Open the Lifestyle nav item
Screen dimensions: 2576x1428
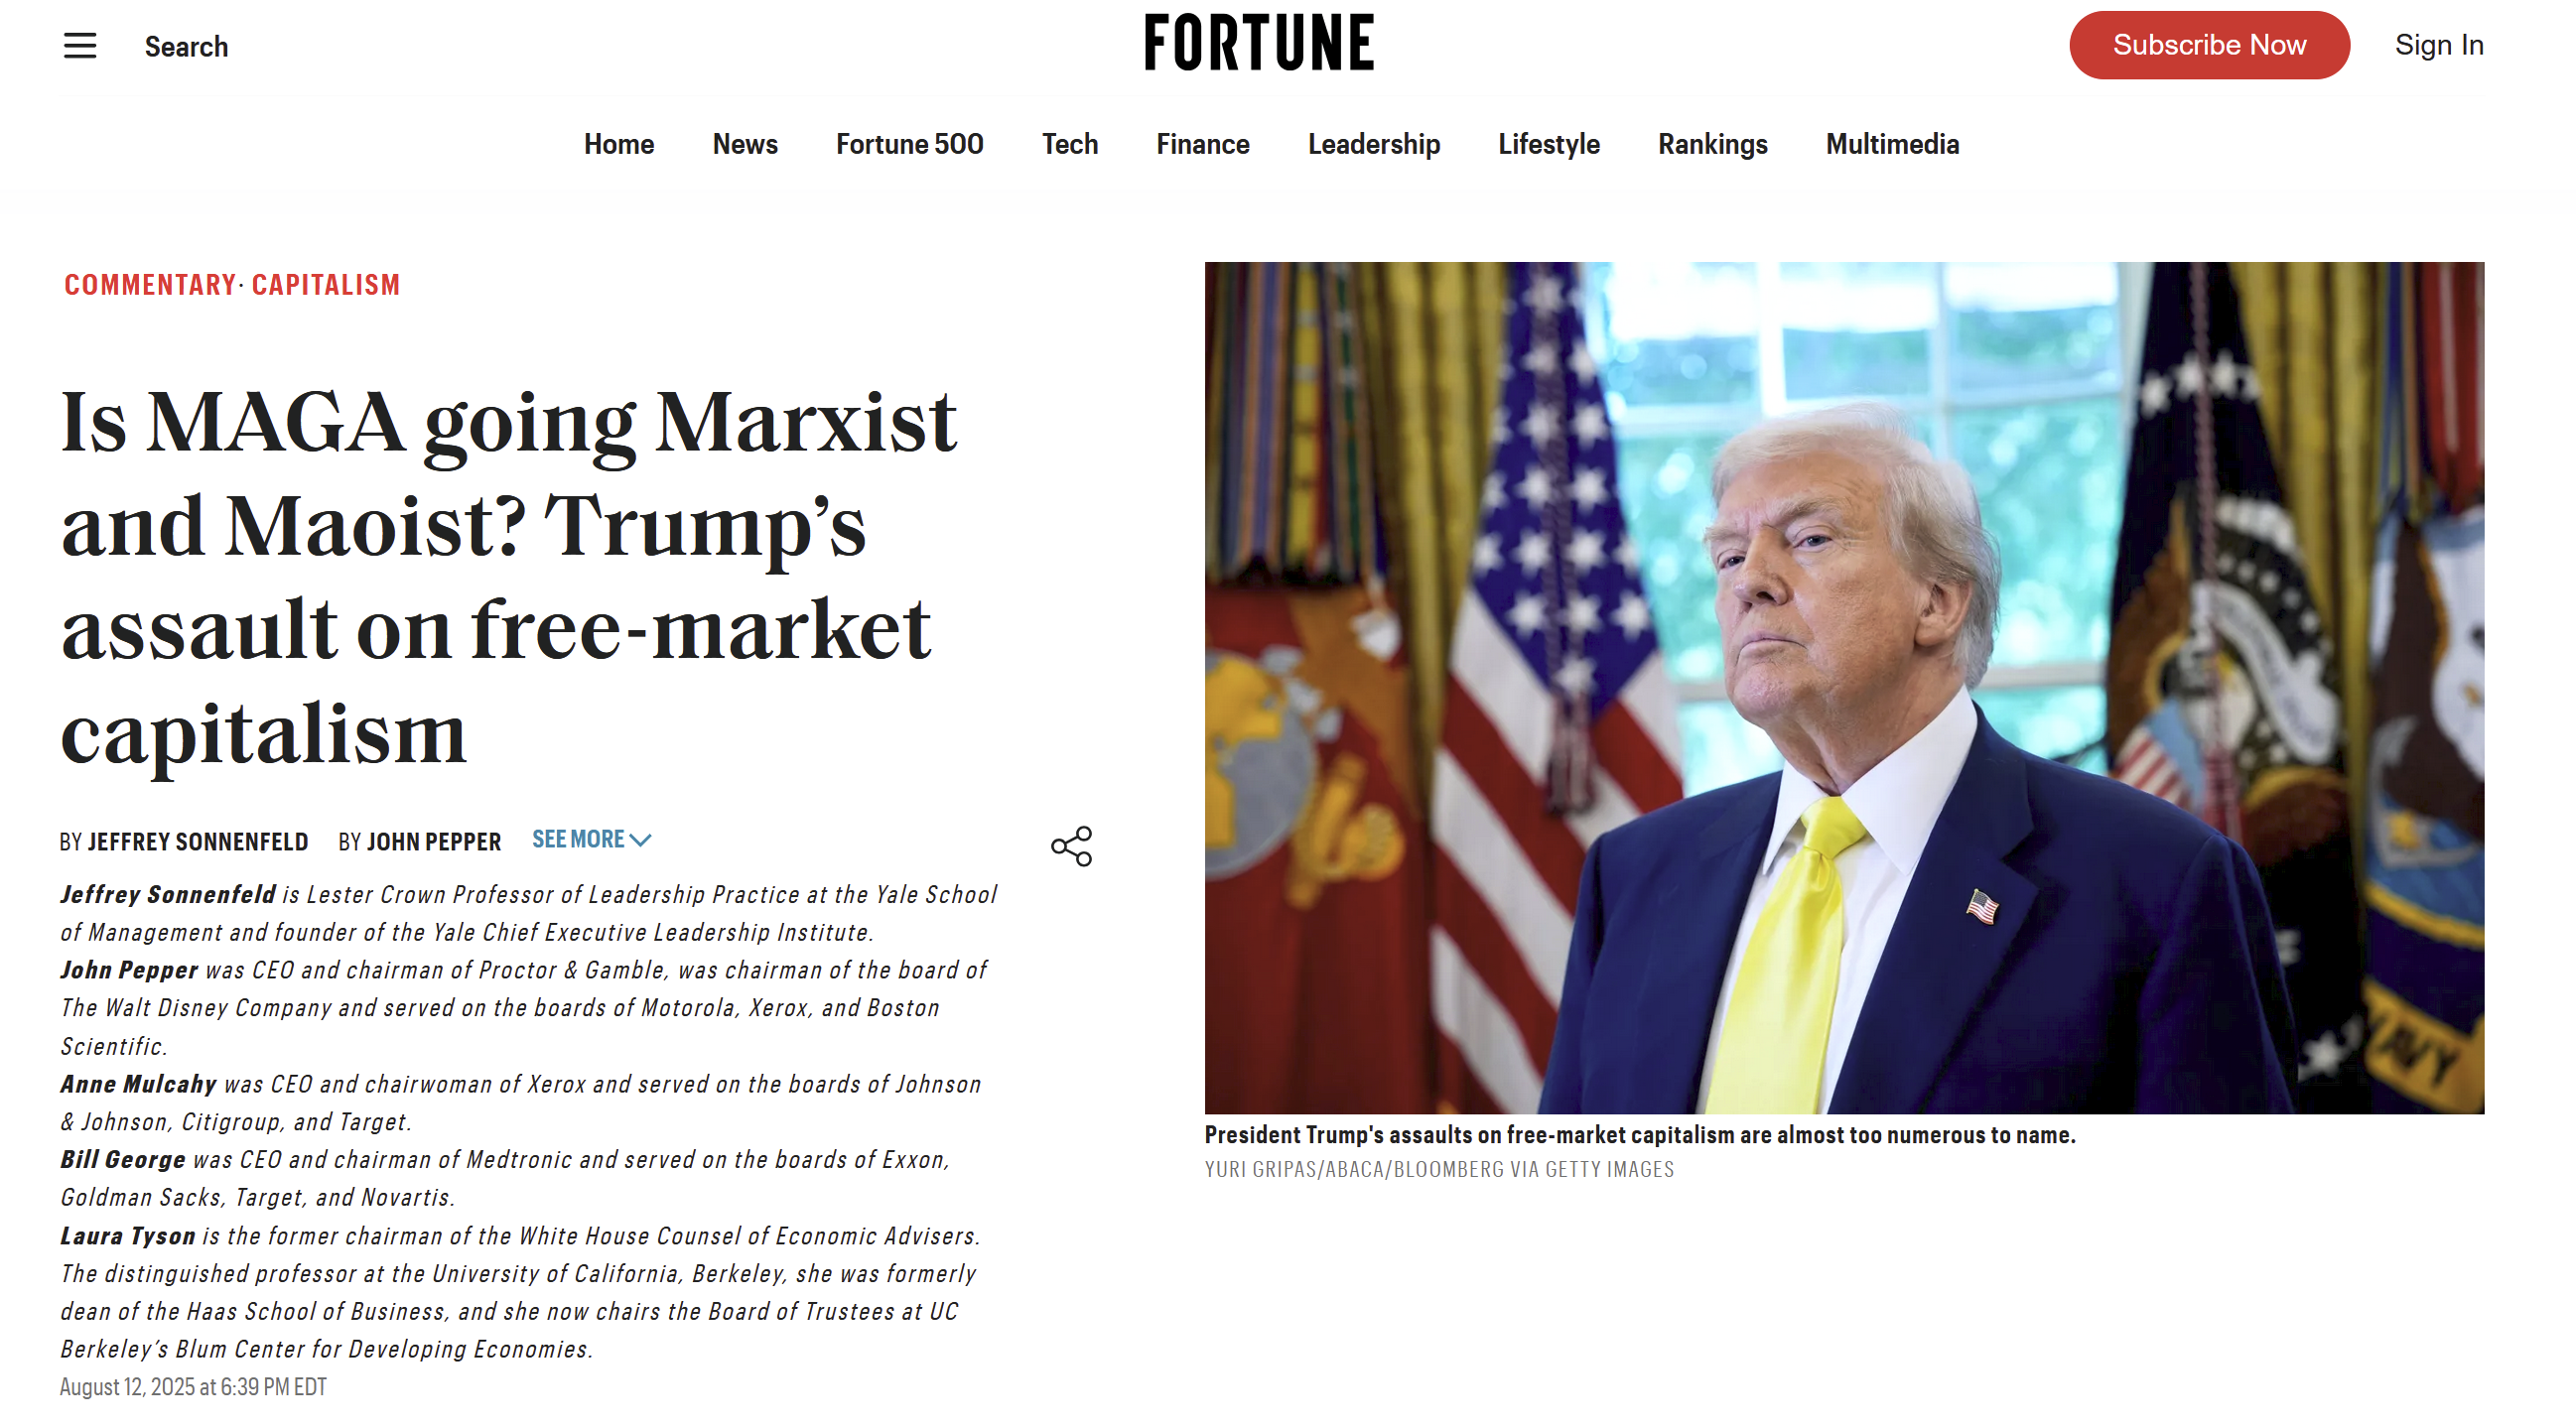(x=1548, y=144)
